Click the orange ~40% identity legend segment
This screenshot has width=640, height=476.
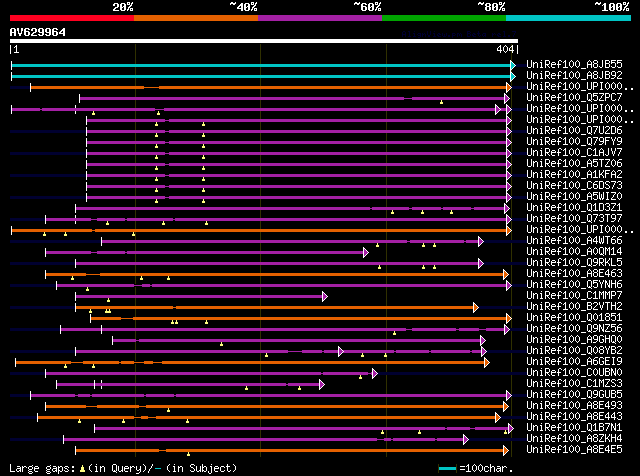tap(196, 18)
